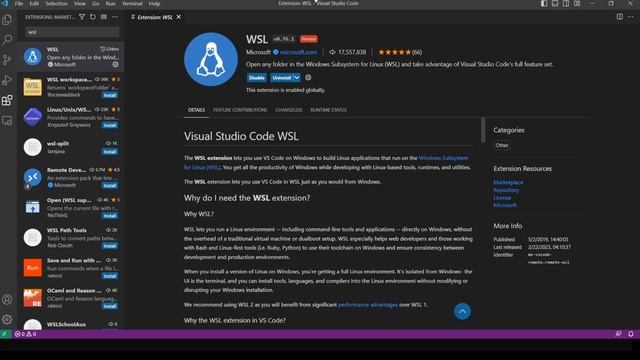Focus the extensions search box
Viewport: 640px width, 360px height.
[x=72, y=32]
